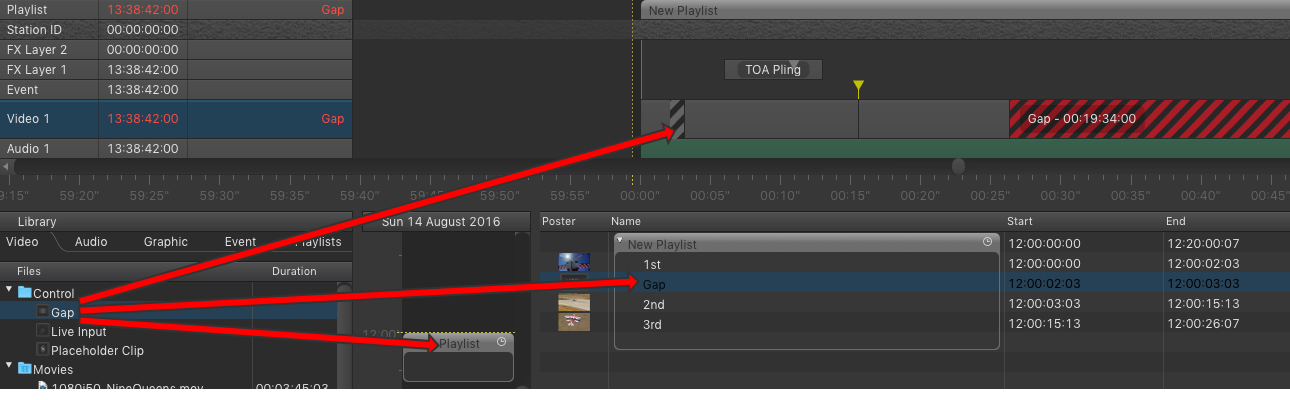Click end time 12:00:26:07 of 3rd row

tap(1202, 324)
